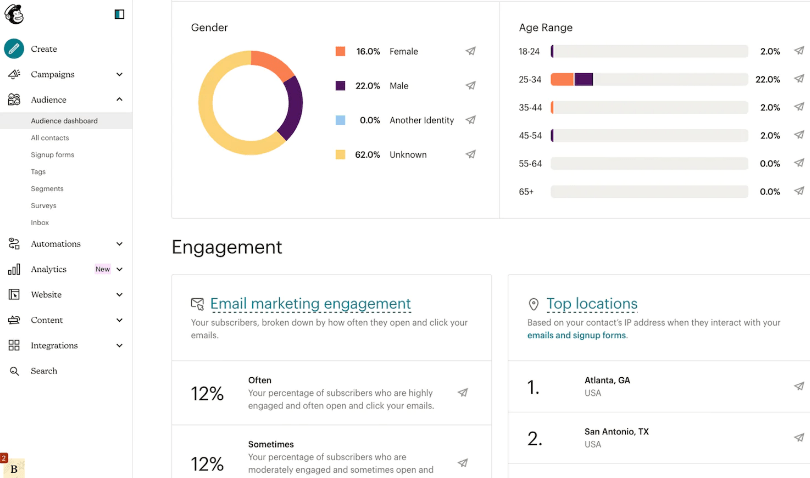Click the Search magnifier icon
Viewport: 810px width, 478px height.
14,371
